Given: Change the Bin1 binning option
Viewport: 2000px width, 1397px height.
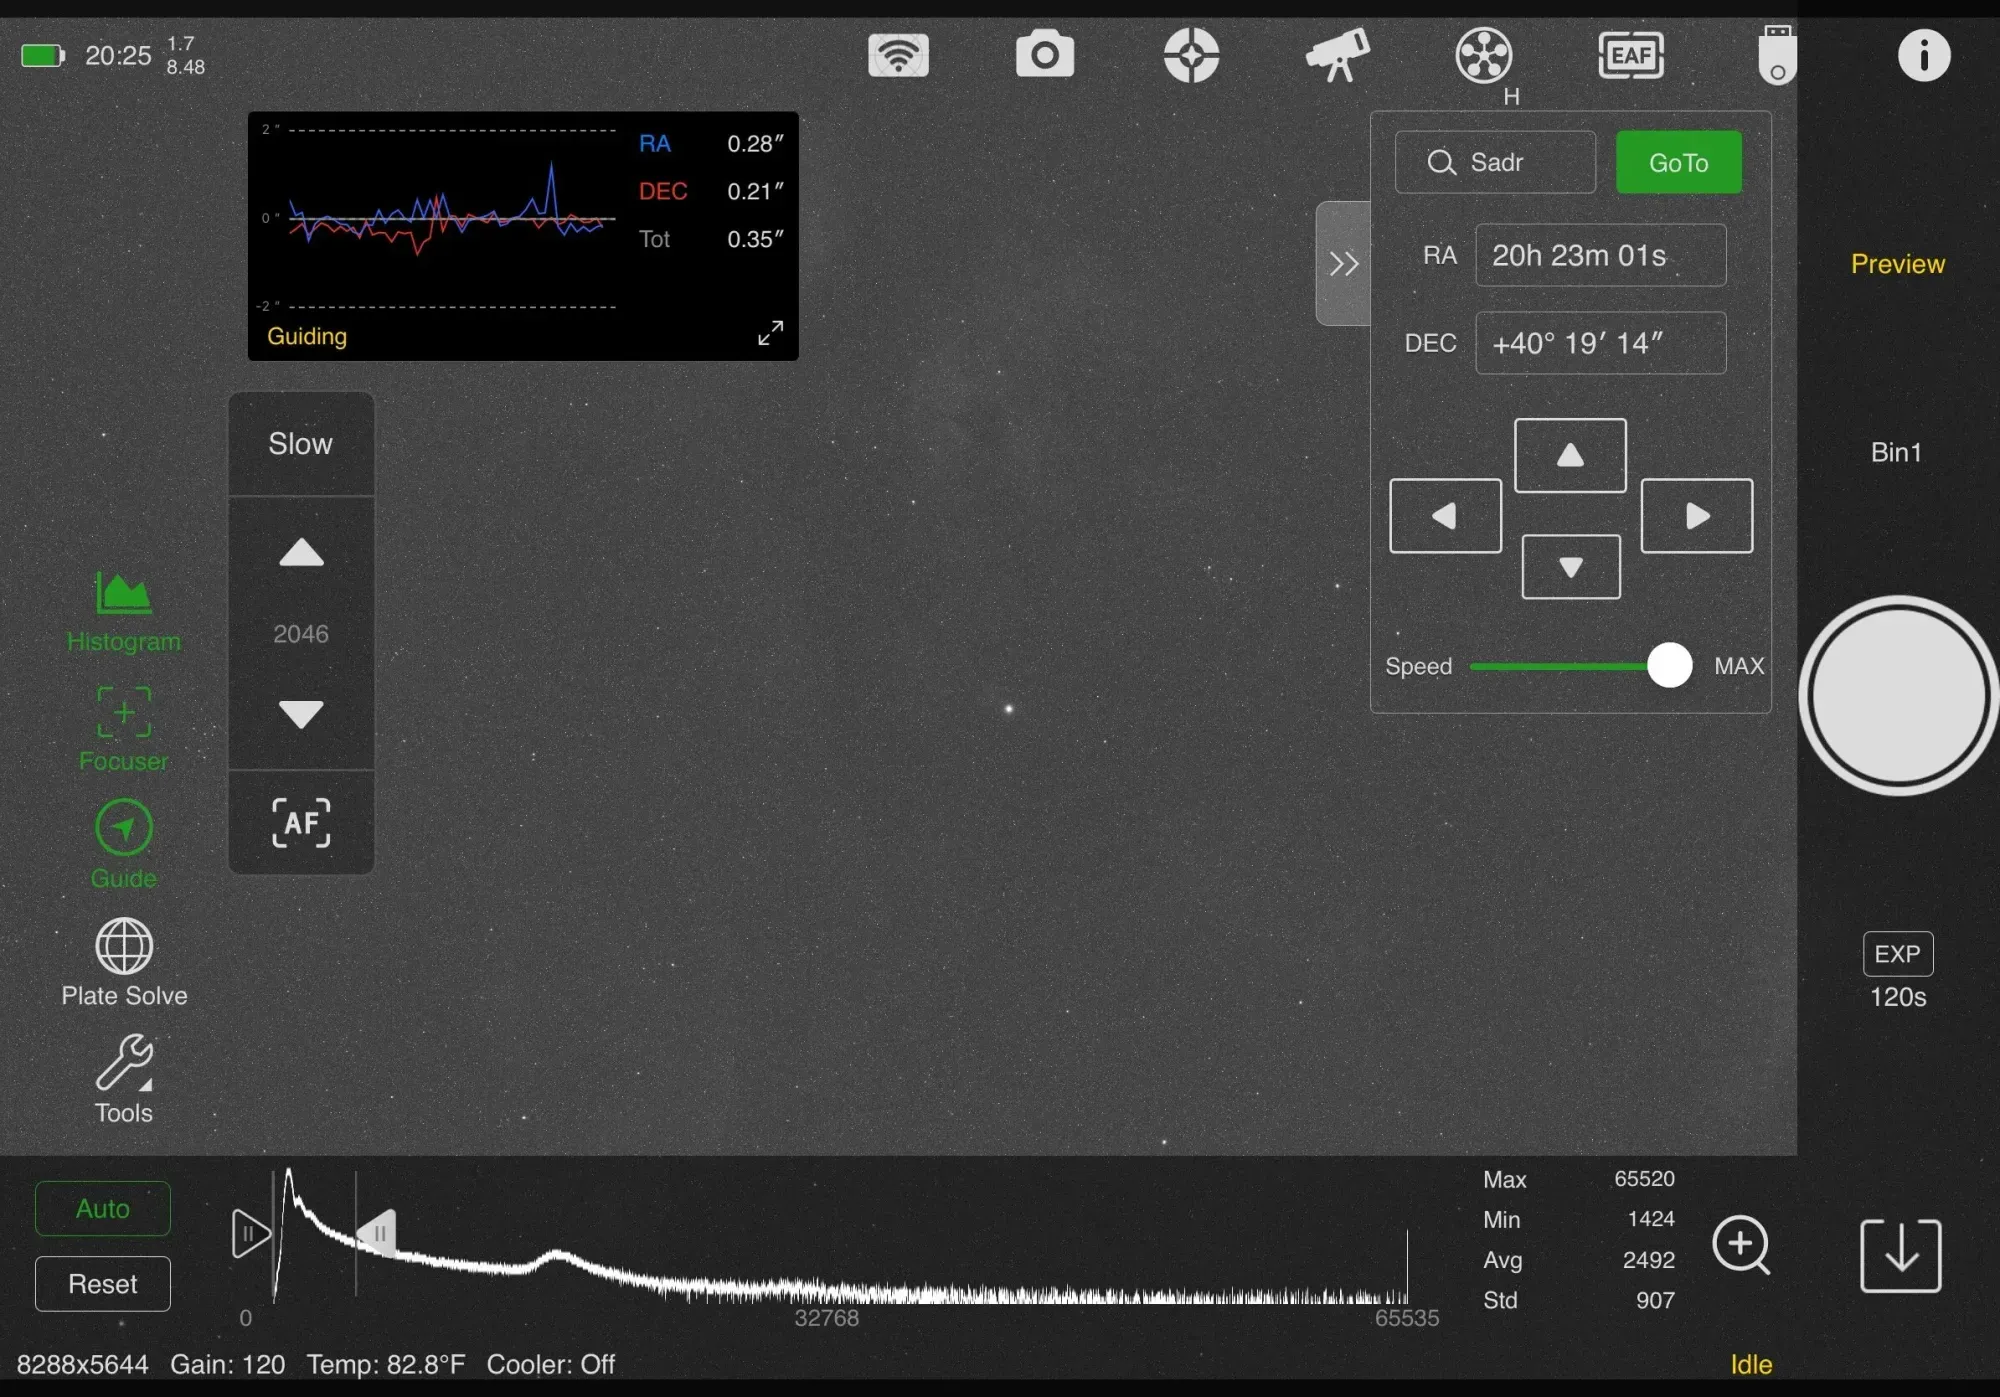Looking at the screenshot, I should (x=1896, y=452).
